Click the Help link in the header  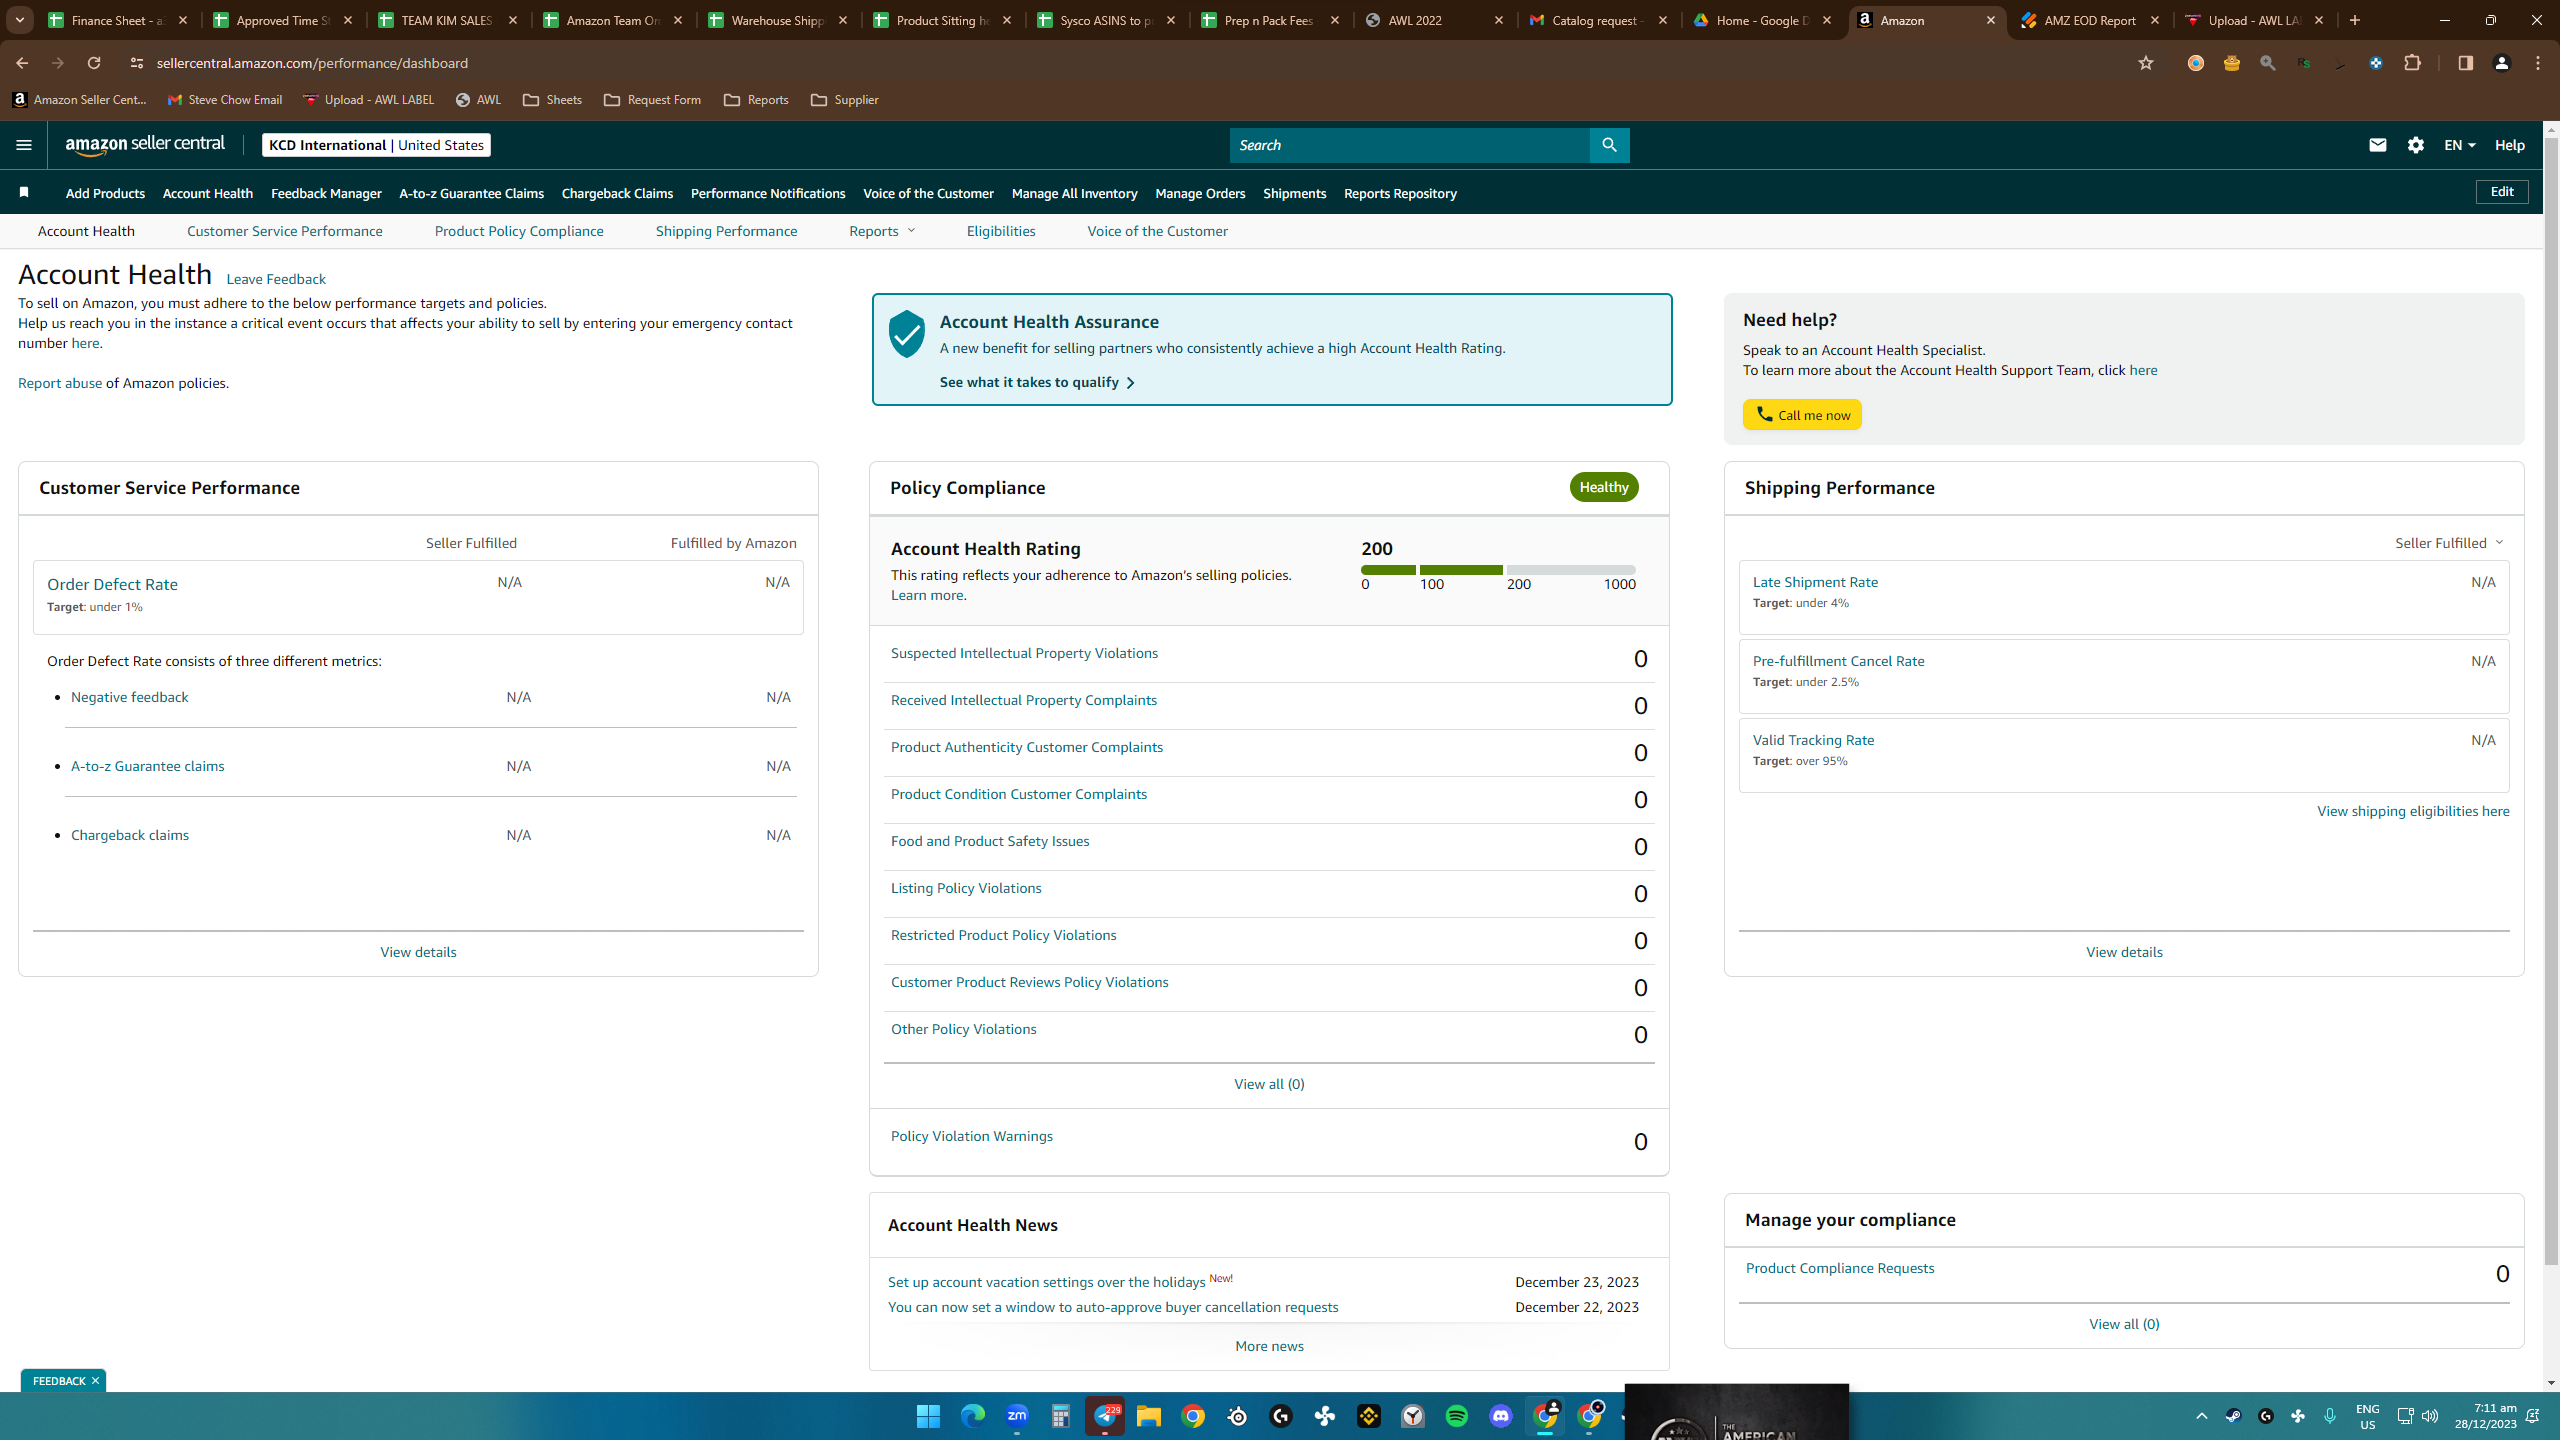[x=2509, y=145]
